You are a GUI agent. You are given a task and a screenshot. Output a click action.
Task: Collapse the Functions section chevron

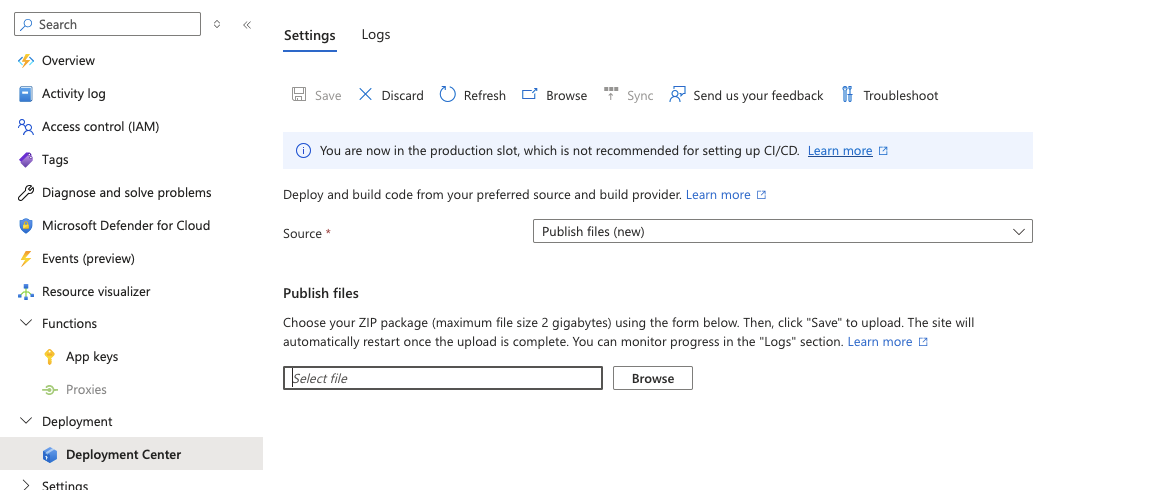(x=26, y=323)
